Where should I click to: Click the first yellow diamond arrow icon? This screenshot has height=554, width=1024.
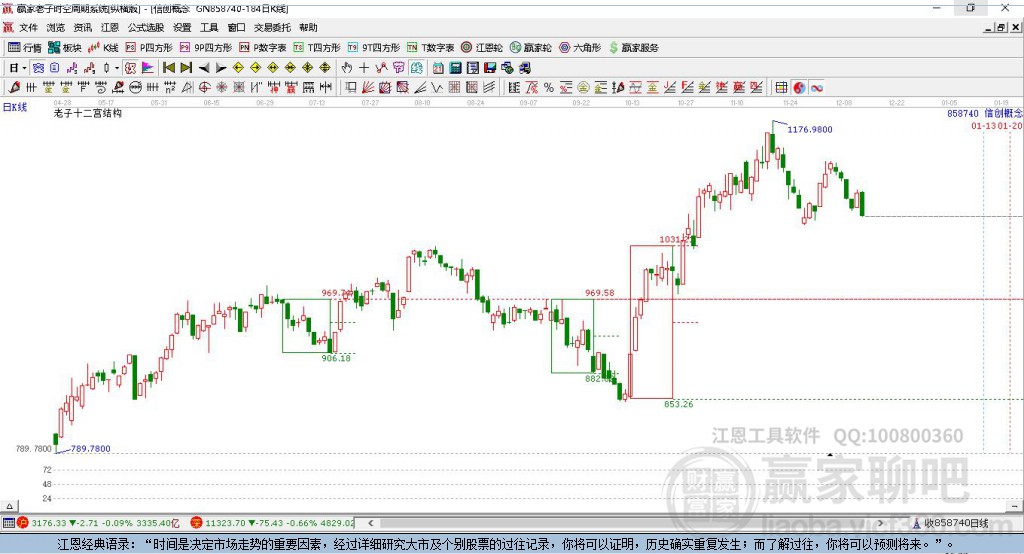tap(238, 68)
